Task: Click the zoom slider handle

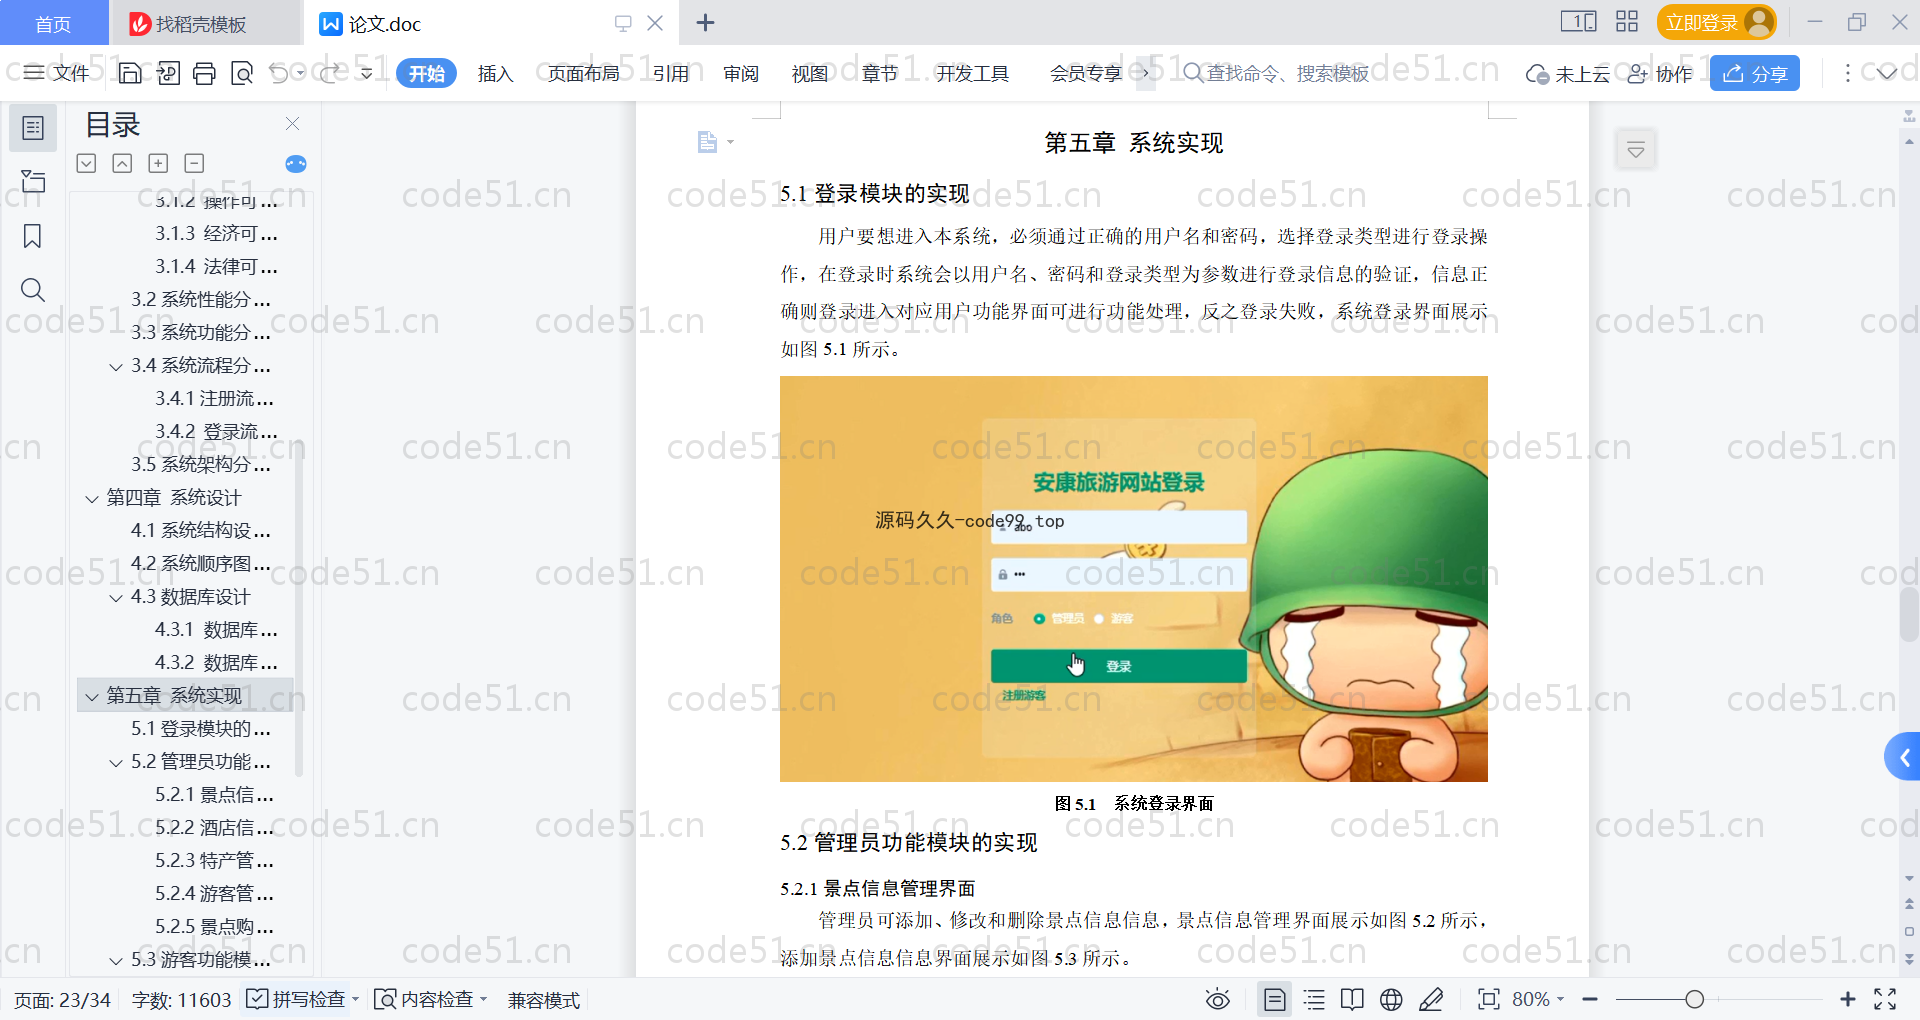Action: [1694, 999]
